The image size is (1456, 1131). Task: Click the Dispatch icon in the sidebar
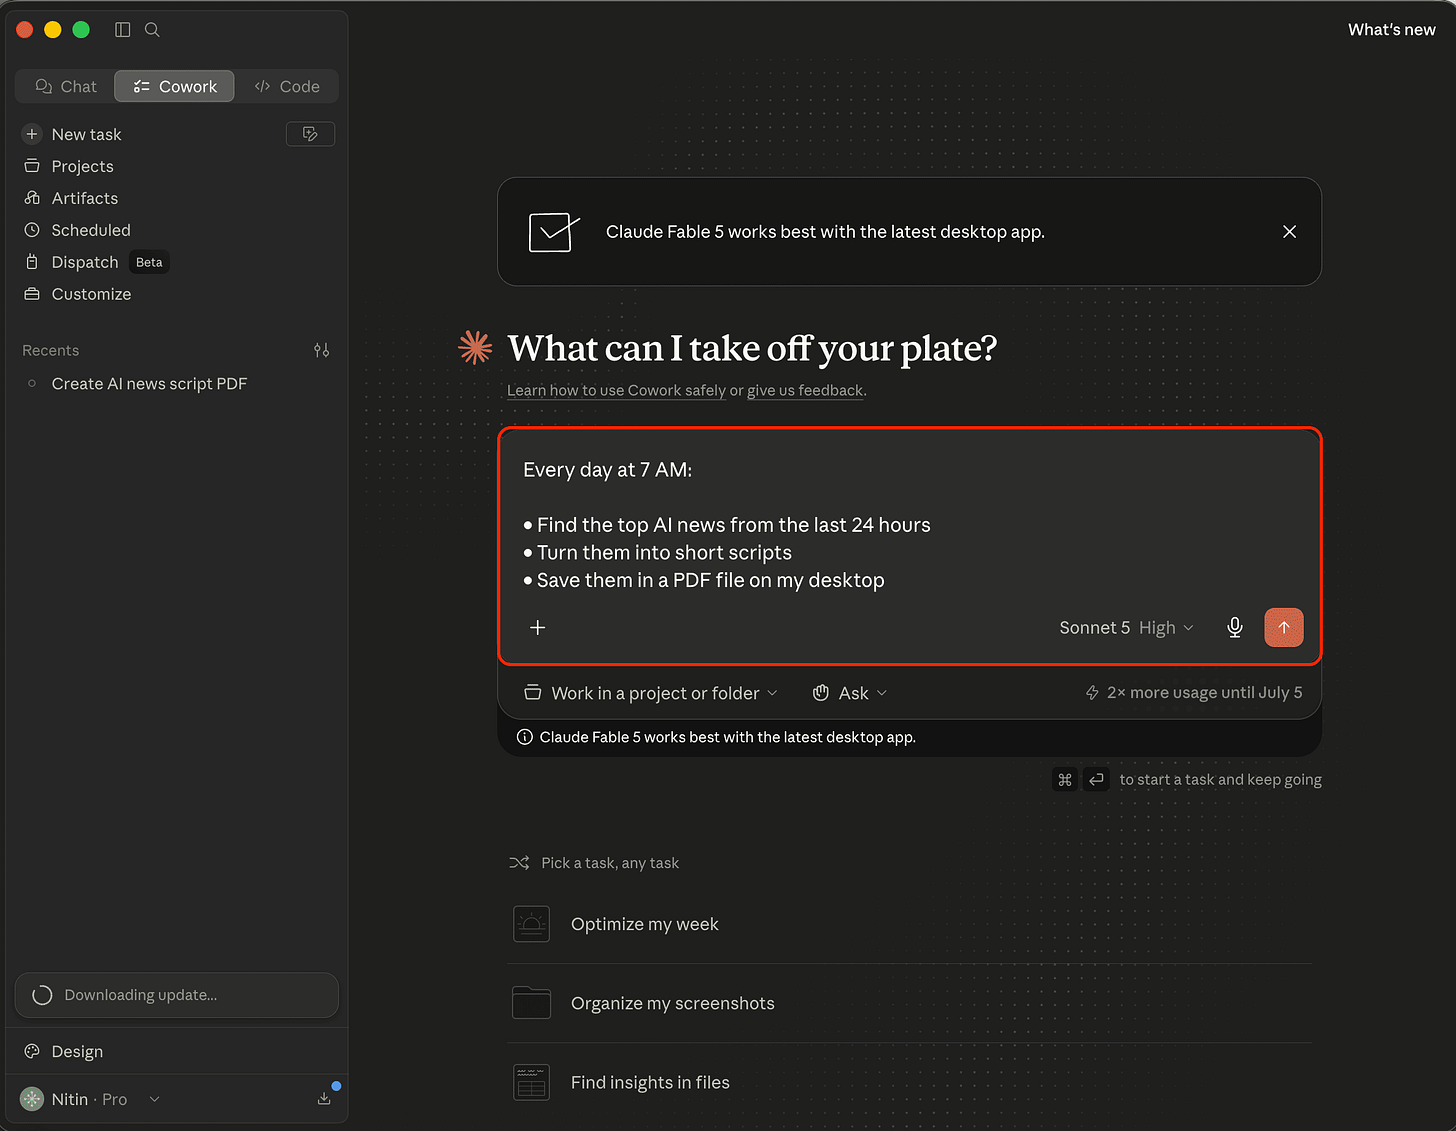point(32,262)
